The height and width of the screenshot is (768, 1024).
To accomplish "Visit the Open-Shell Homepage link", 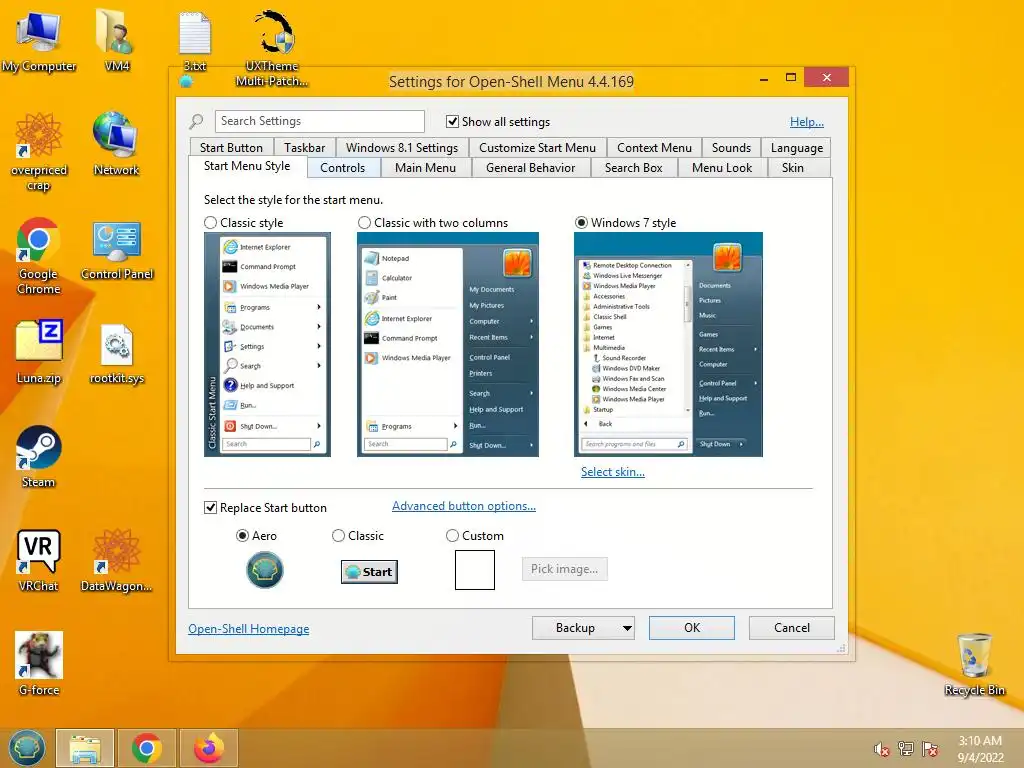I will pos(249,628).
